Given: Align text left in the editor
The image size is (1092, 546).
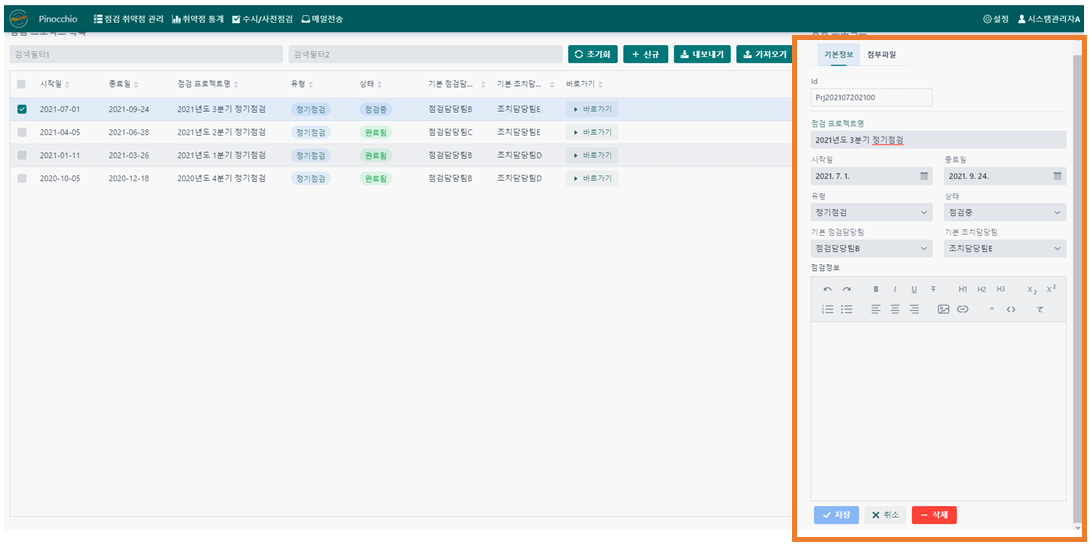Looking at the screenshot, I should [x=876, y=309].
